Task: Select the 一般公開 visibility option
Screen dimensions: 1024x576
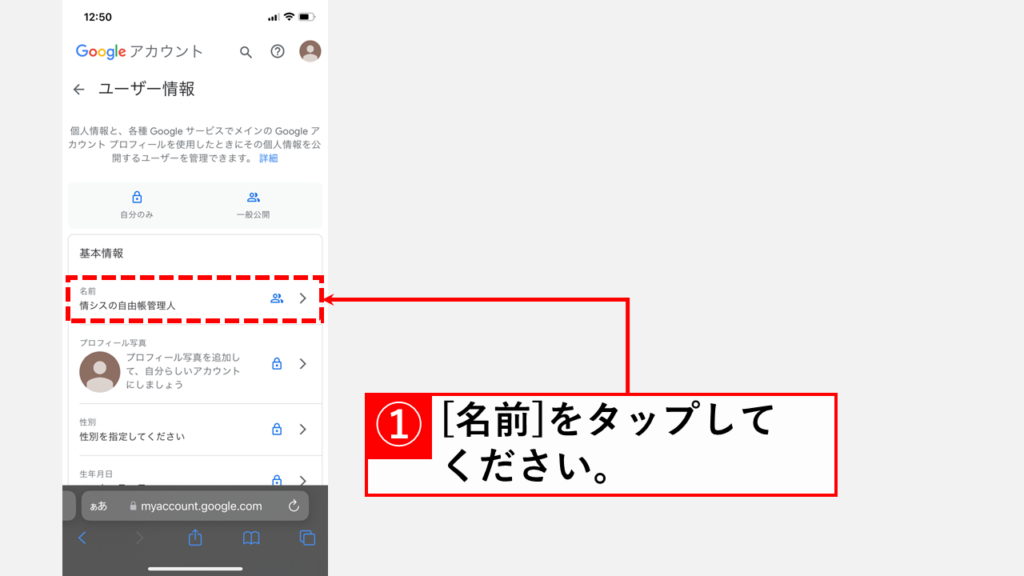Action: tap(253, 204)
